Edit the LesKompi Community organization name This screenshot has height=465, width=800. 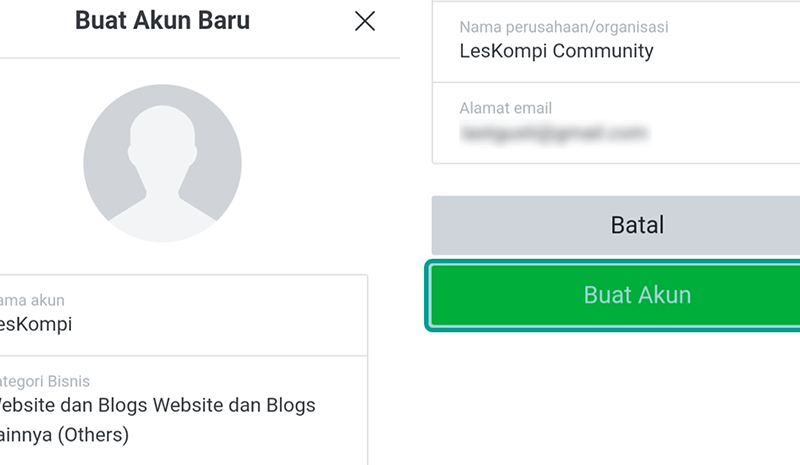(x=556, y=51)
